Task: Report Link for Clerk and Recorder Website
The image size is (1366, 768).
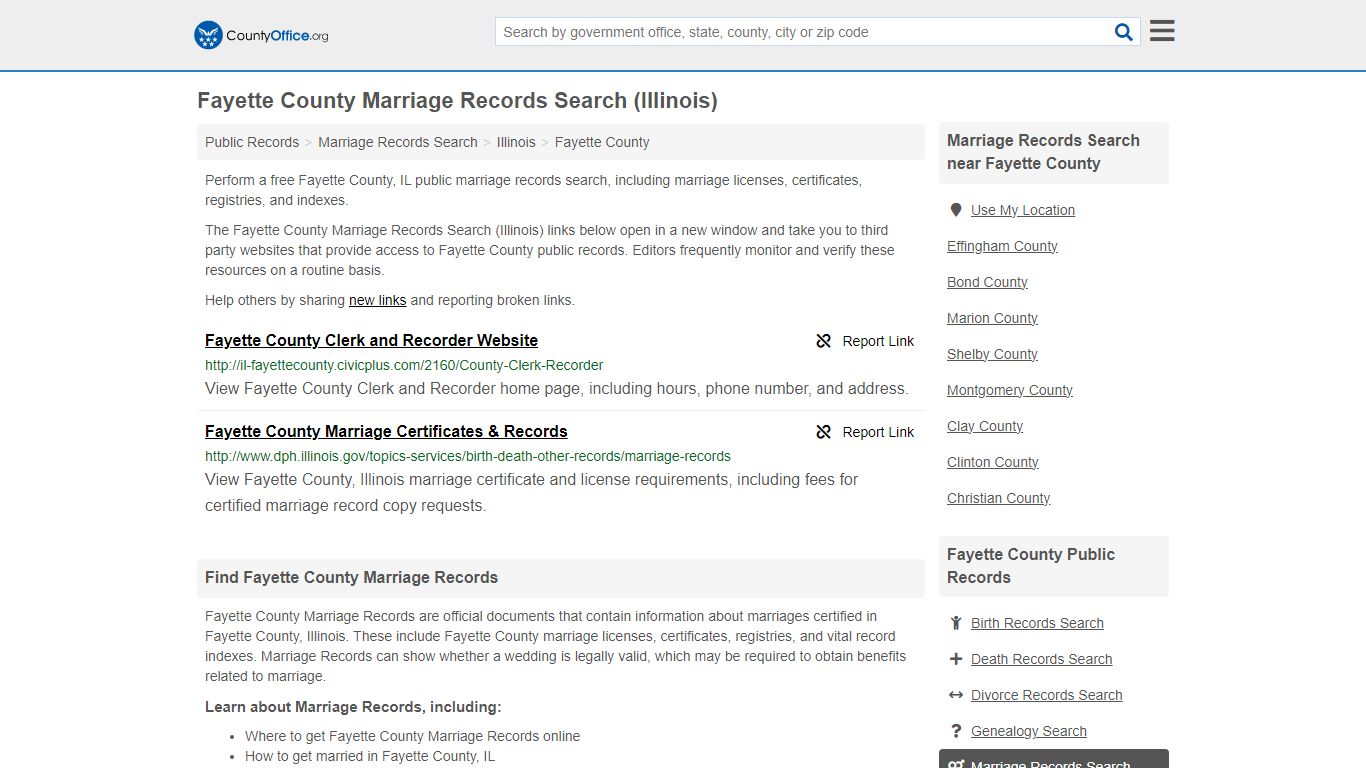Action: [x=865, y=341]
